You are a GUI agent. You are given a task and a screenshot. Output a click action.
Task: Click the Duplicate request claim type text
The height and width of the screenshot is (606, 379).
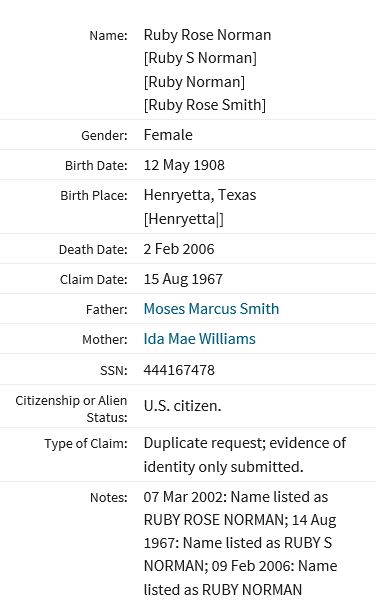(245, 455)
